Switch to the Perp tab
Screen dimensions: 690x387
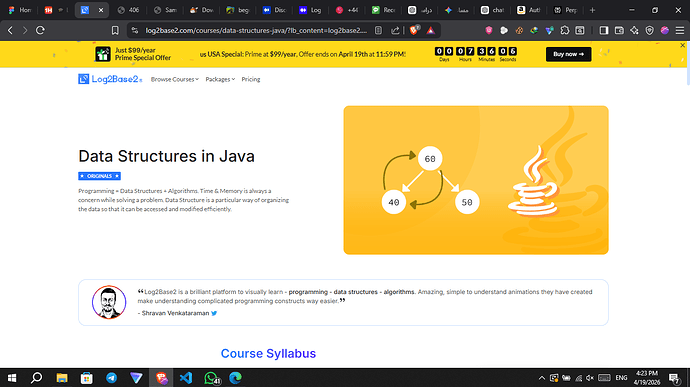(x=565, y=10)
